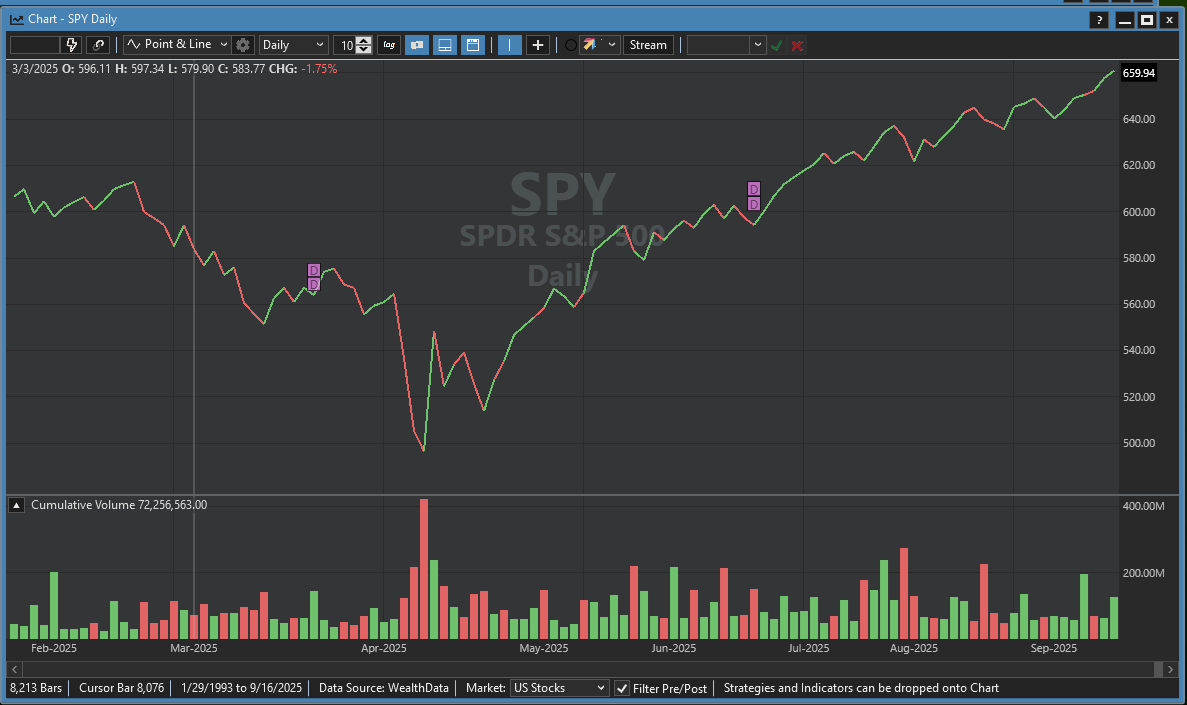The image size is (1187, 705).
Task: Click the help question mark button
Action: pos(1099,20)
